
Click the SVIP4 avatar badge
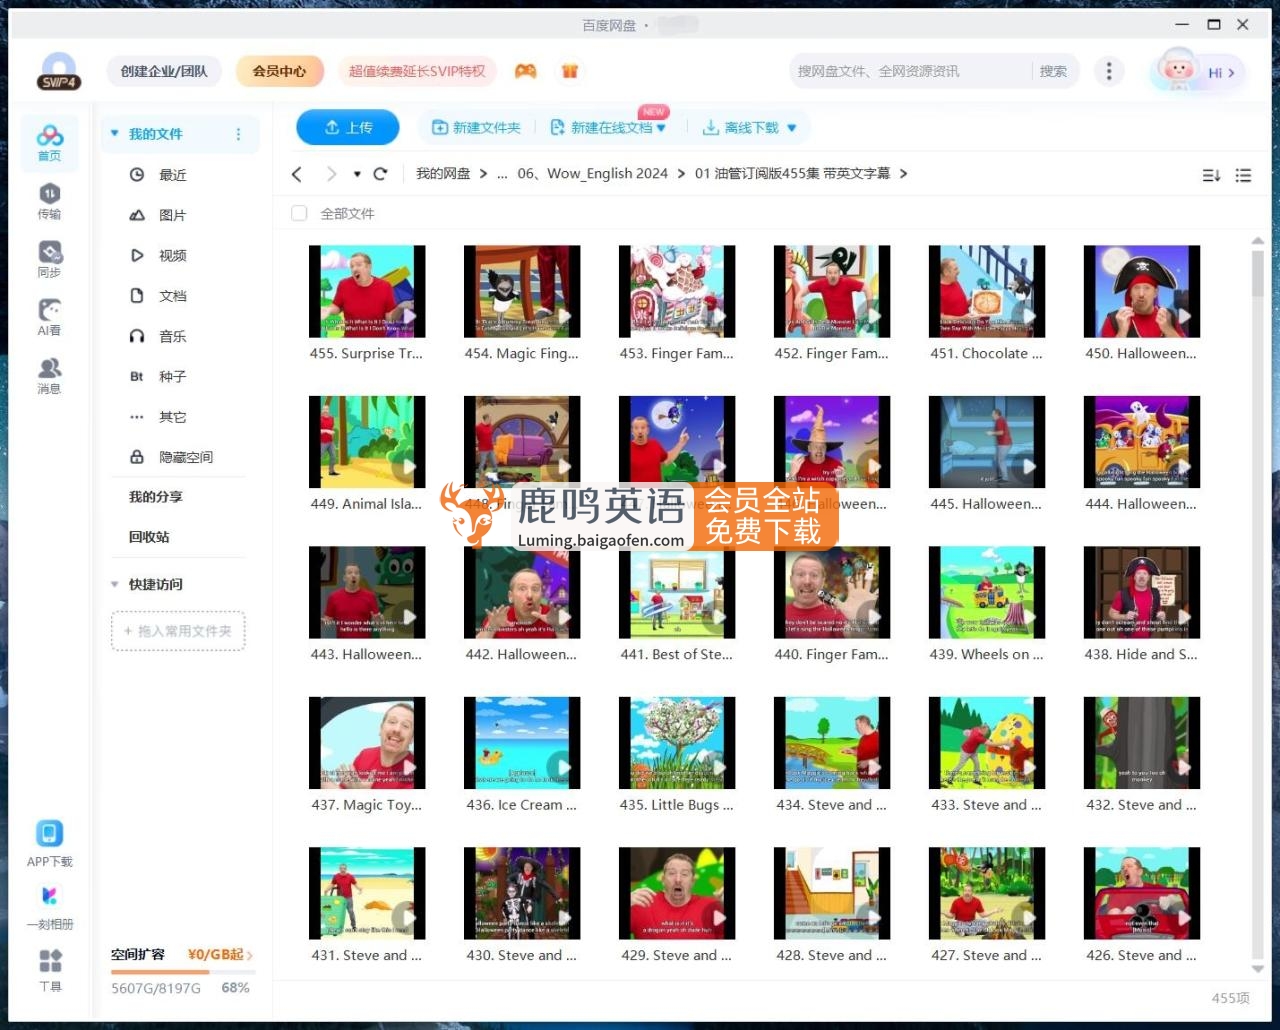[59, 72]
